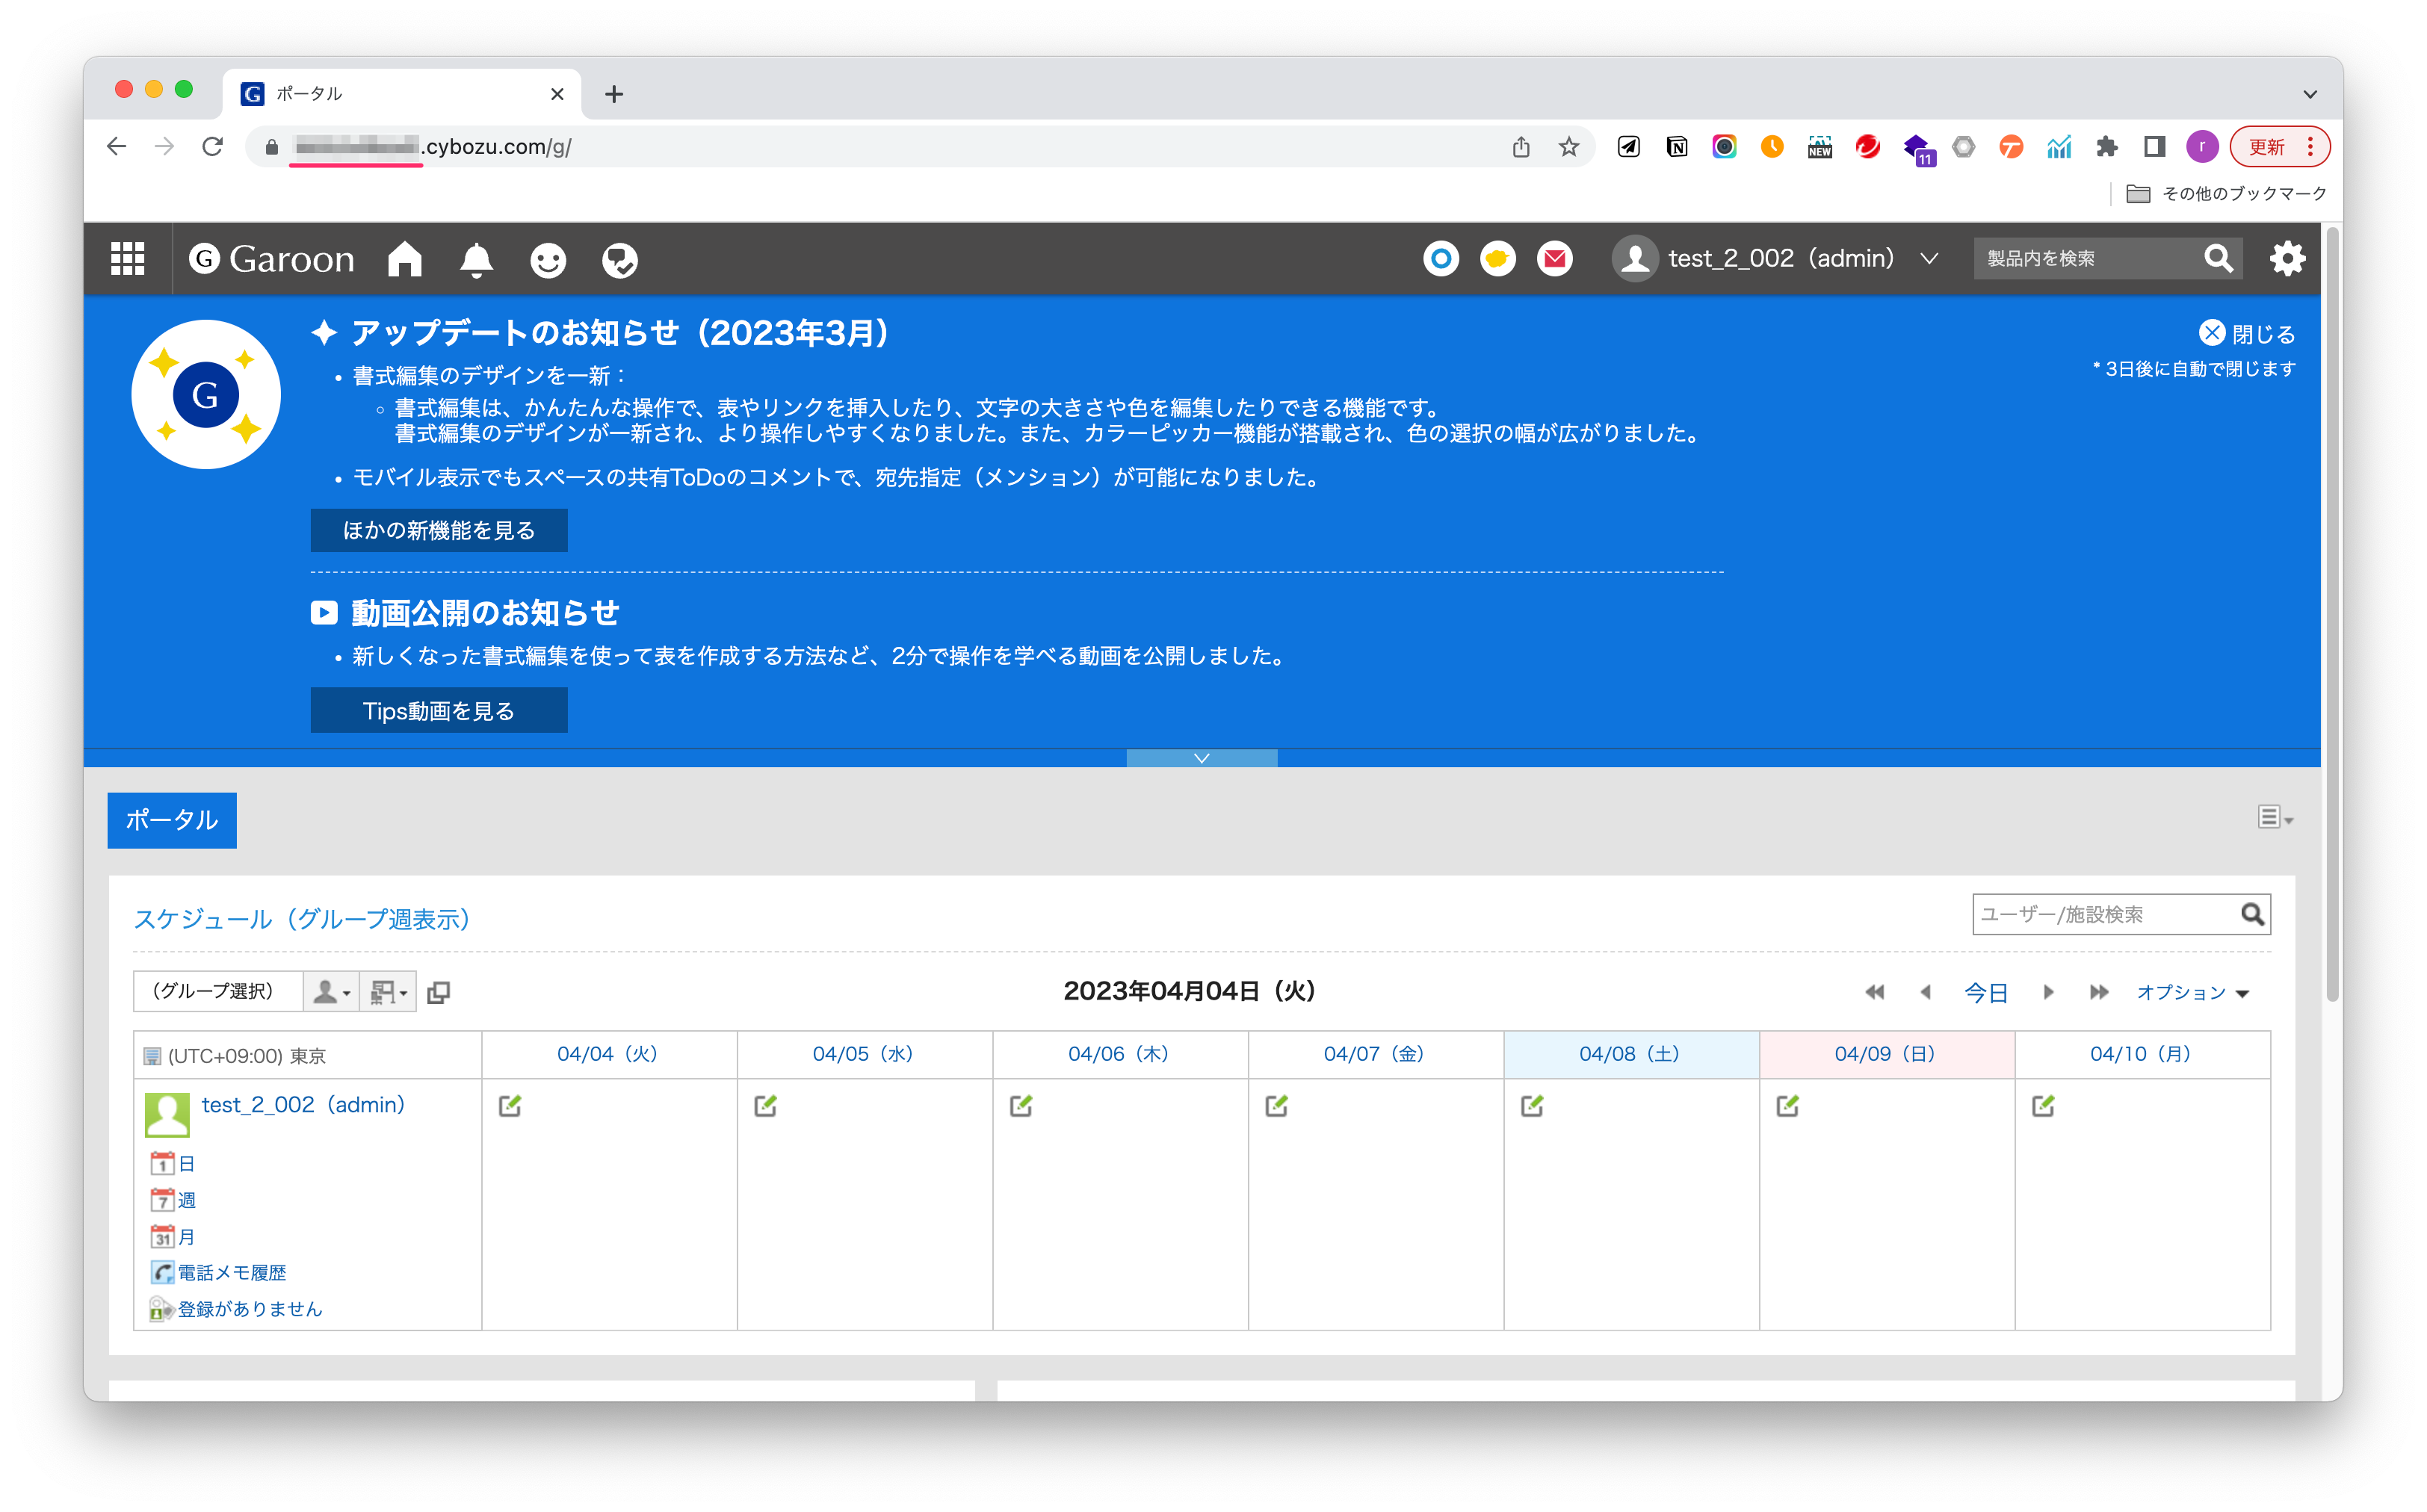Click the smiley face header icon
Image resolution: width=2427 pixels, height=1512 pixels.
tap(547, 261)
